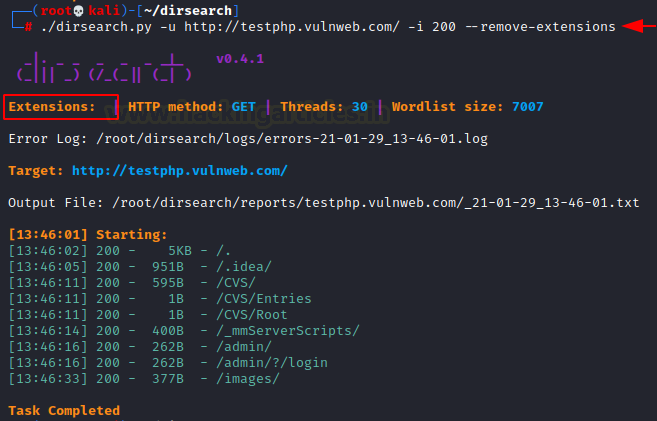Click the 400B size value
Image resolution: width=657 pixels, height=421 pixels.
coord(168,331)
